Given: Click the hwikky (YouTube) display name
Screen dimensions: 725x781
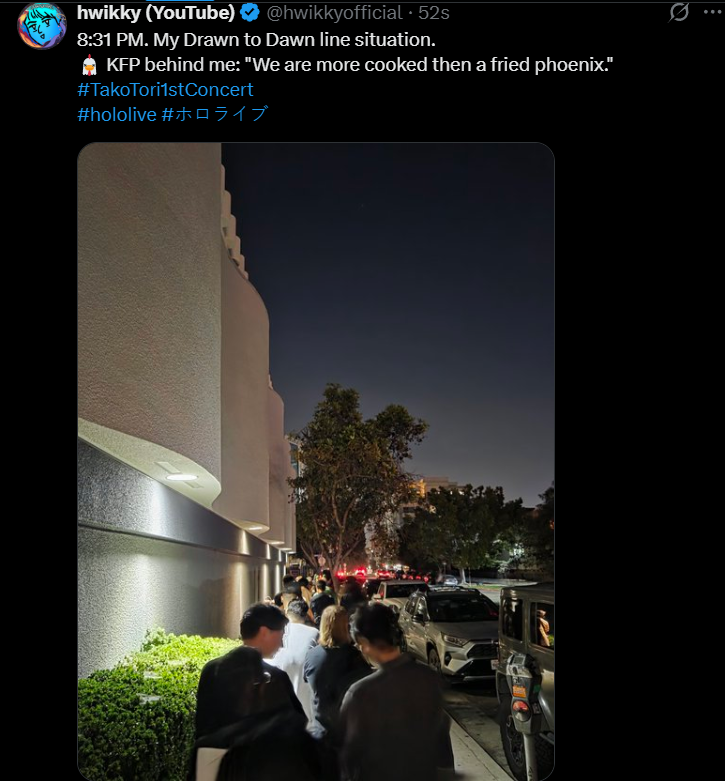Looking at the screenshot, I should [156, 13].
